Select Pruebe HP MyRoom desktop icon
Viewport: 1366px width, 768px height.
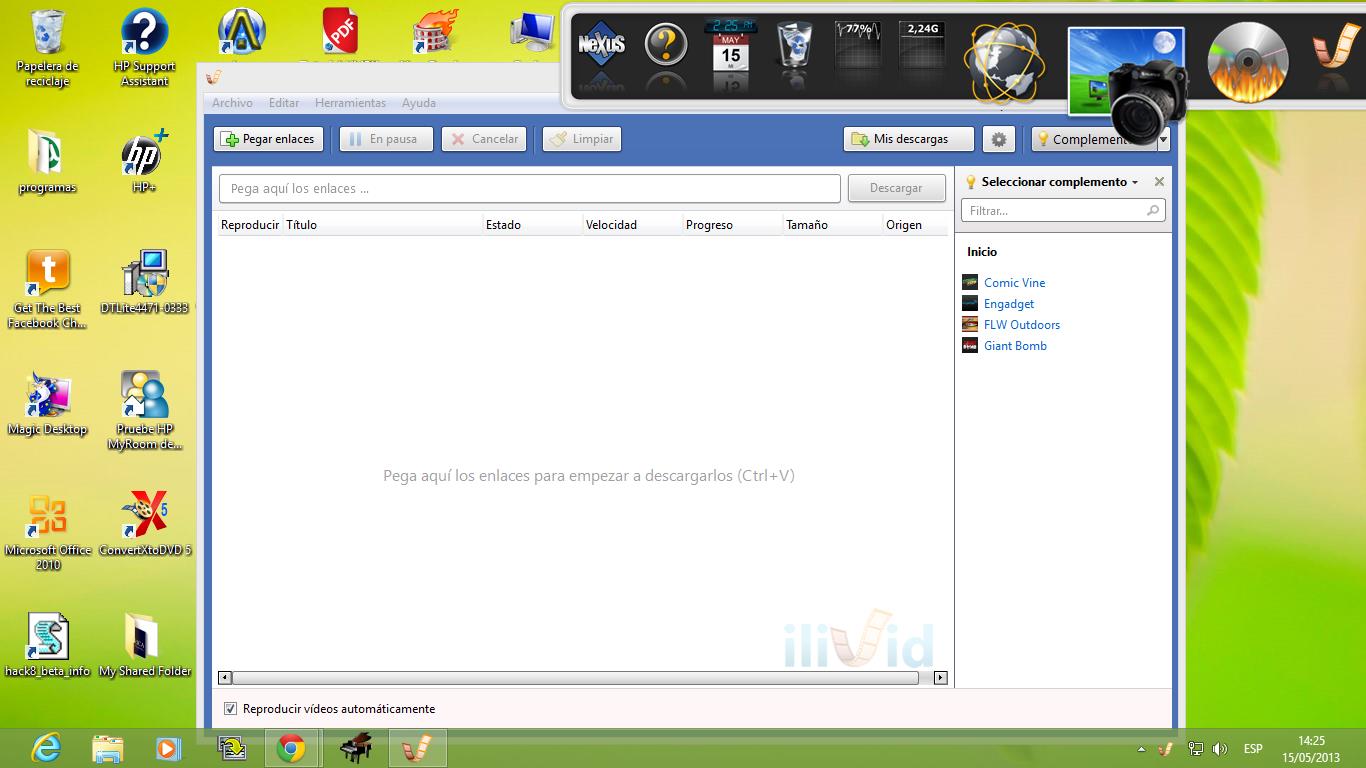[145, 411]
